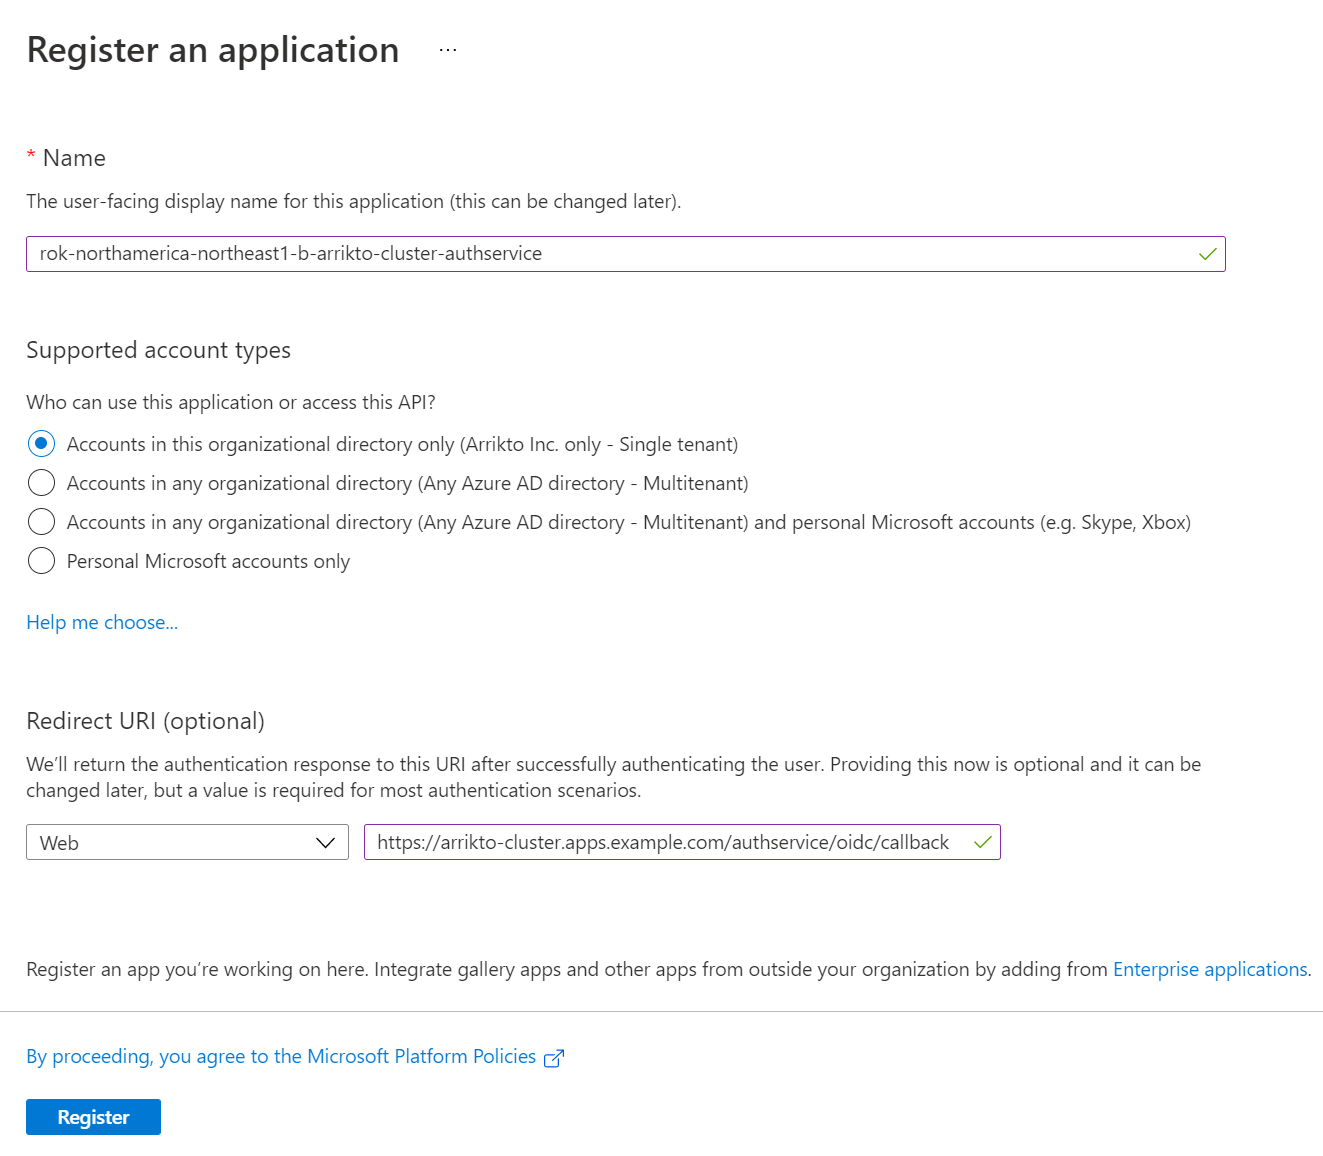The width and height of the screenshot is (1323, 1156).
Task: Select Accounts in this organizational directory only
Action: pyautogui.click(x=41, y=444)
